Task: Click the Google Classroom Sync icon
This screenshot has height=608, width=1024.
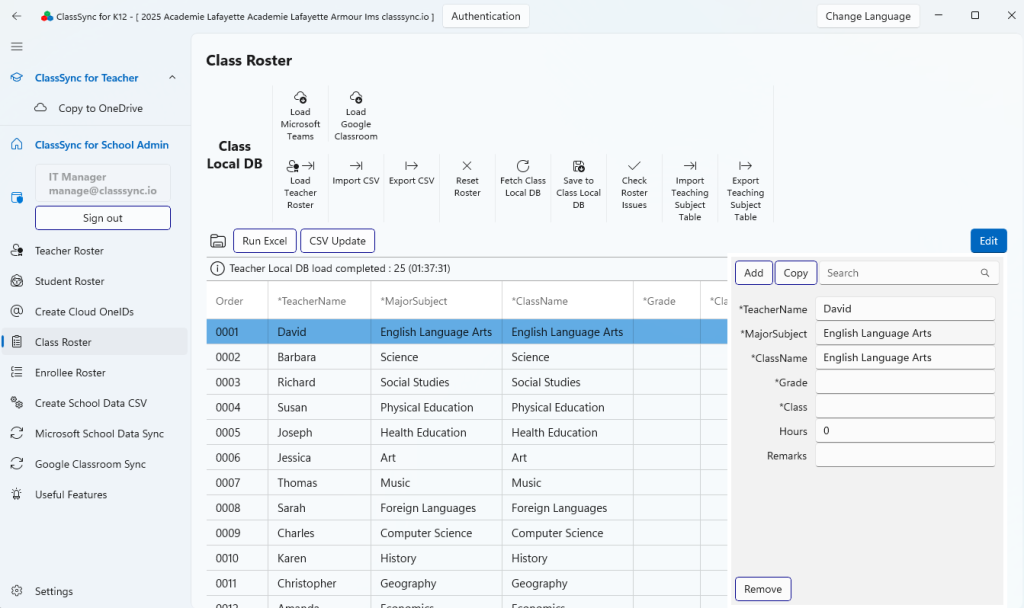Action: [x=17, y=464]
